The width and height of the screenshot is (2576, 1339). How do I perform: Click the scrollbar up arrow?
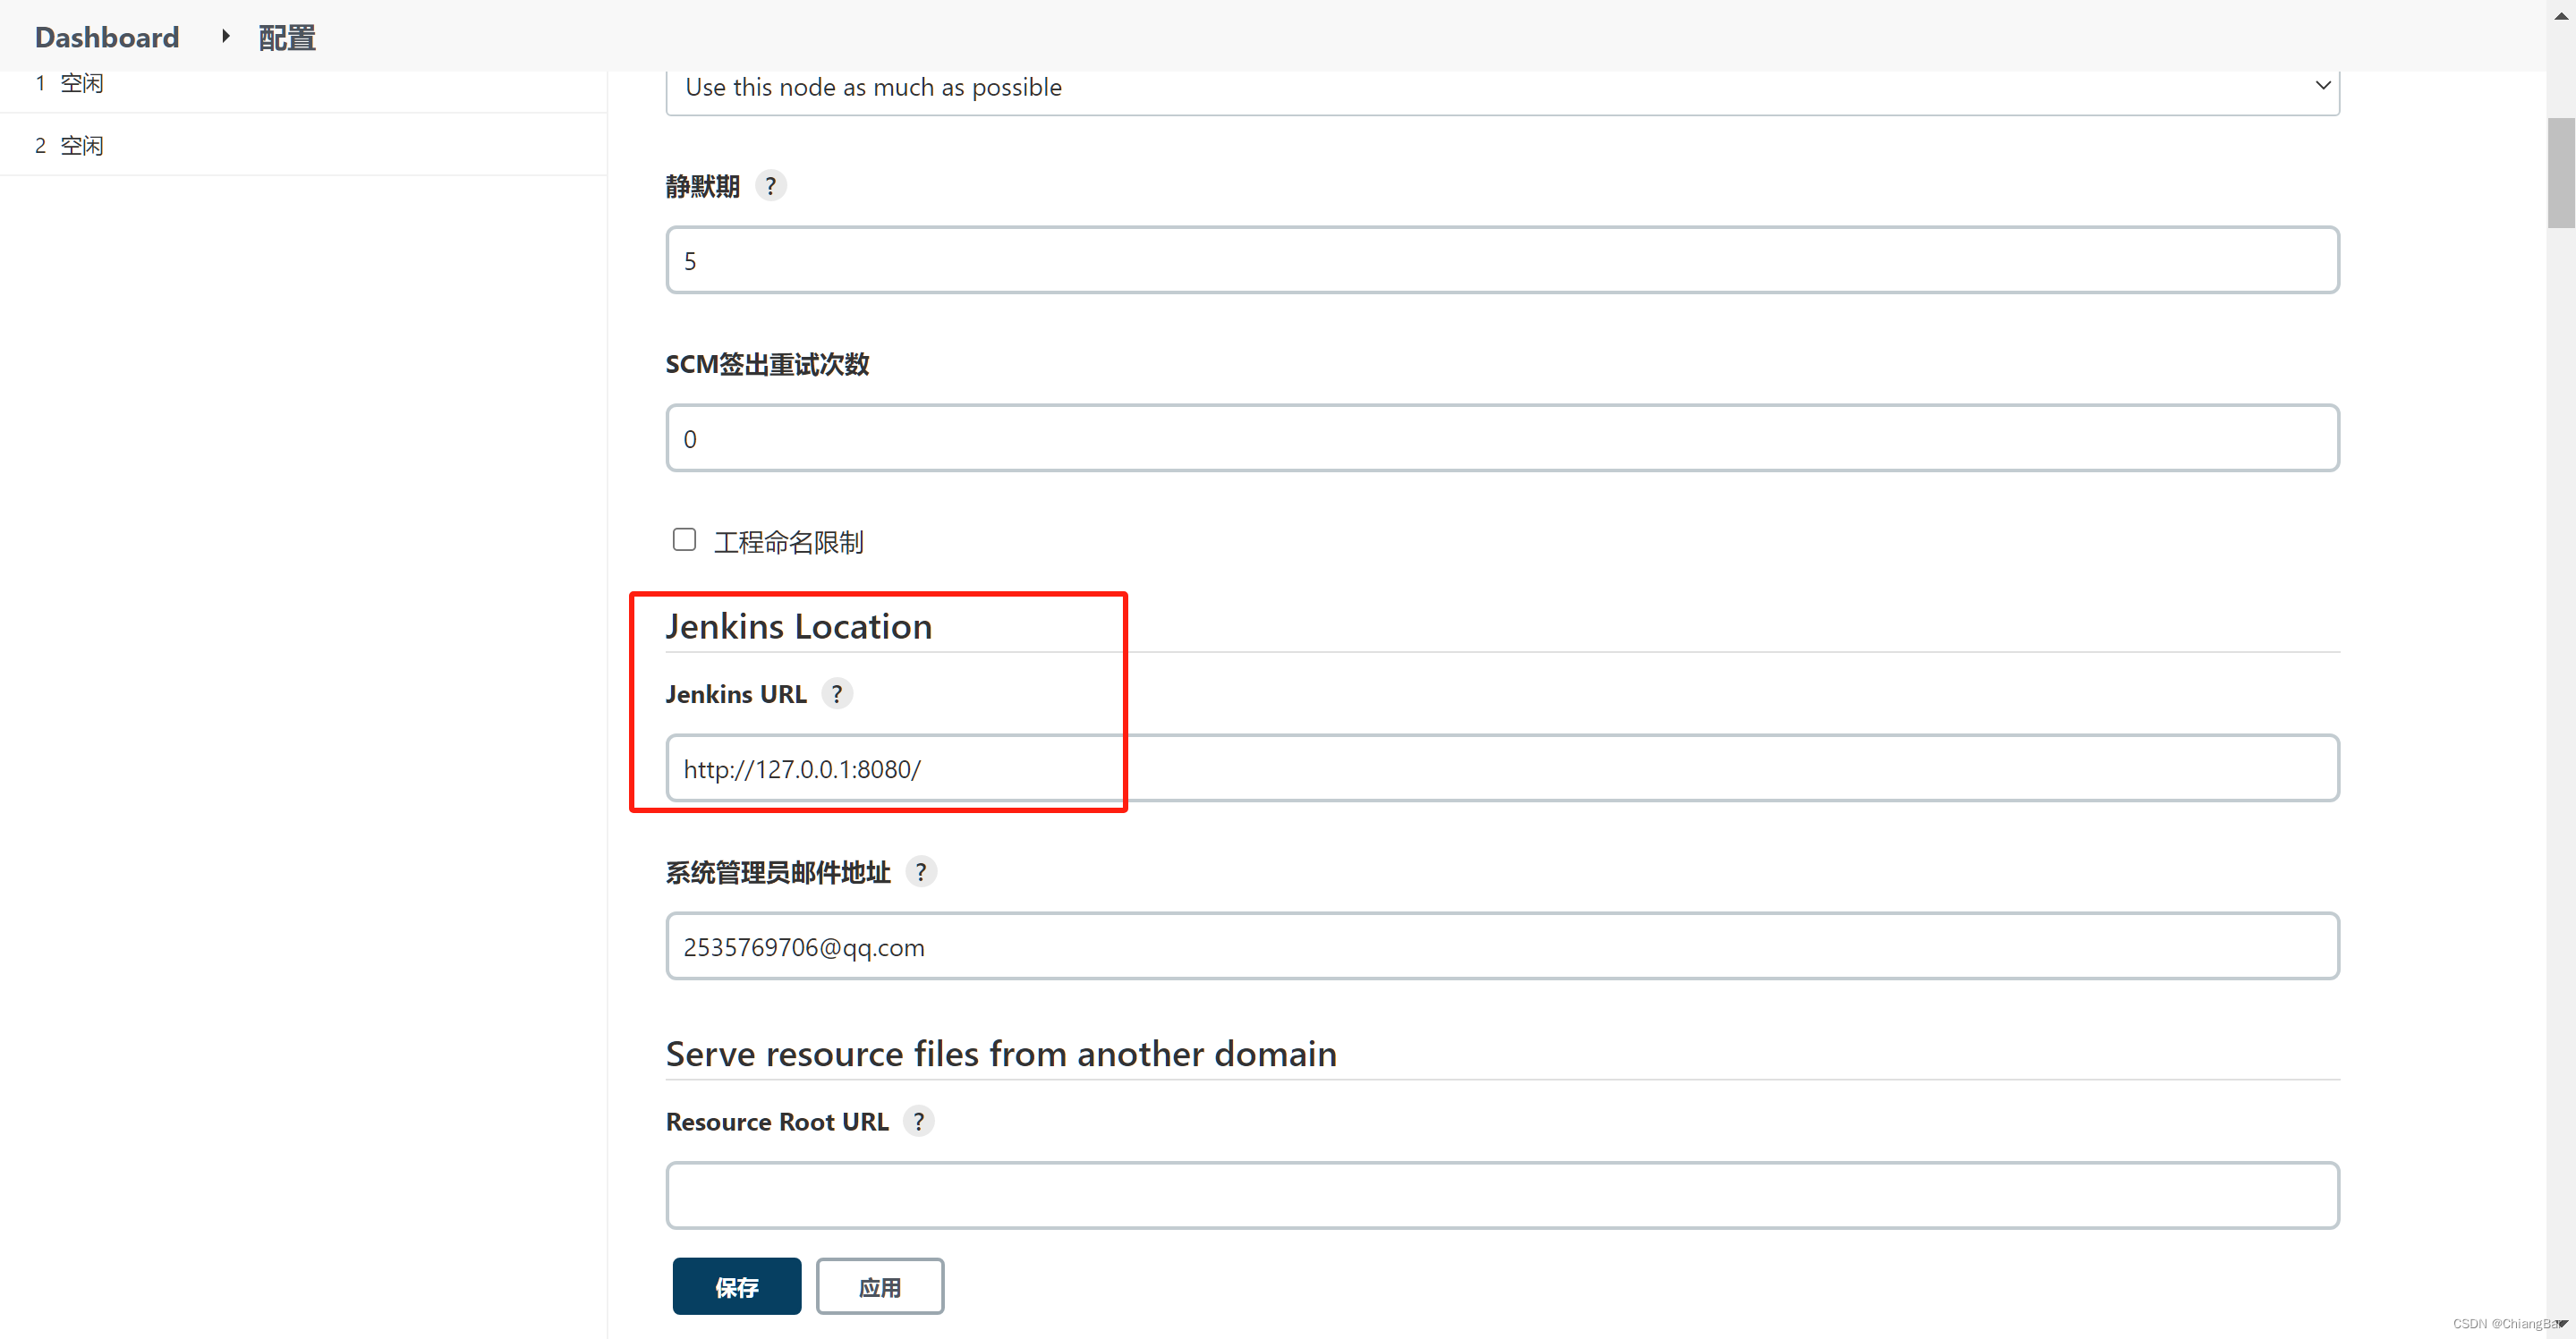point(2561,15)
